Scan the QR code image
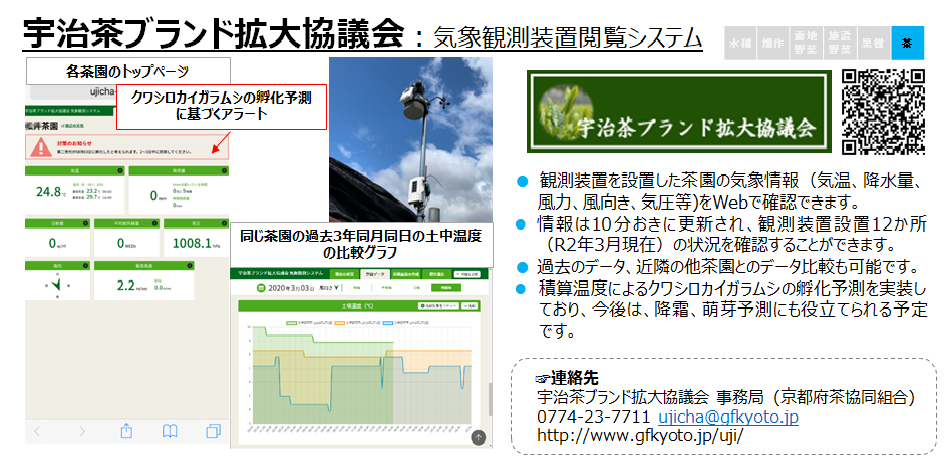949x462 pixels. tap(884, 111)
